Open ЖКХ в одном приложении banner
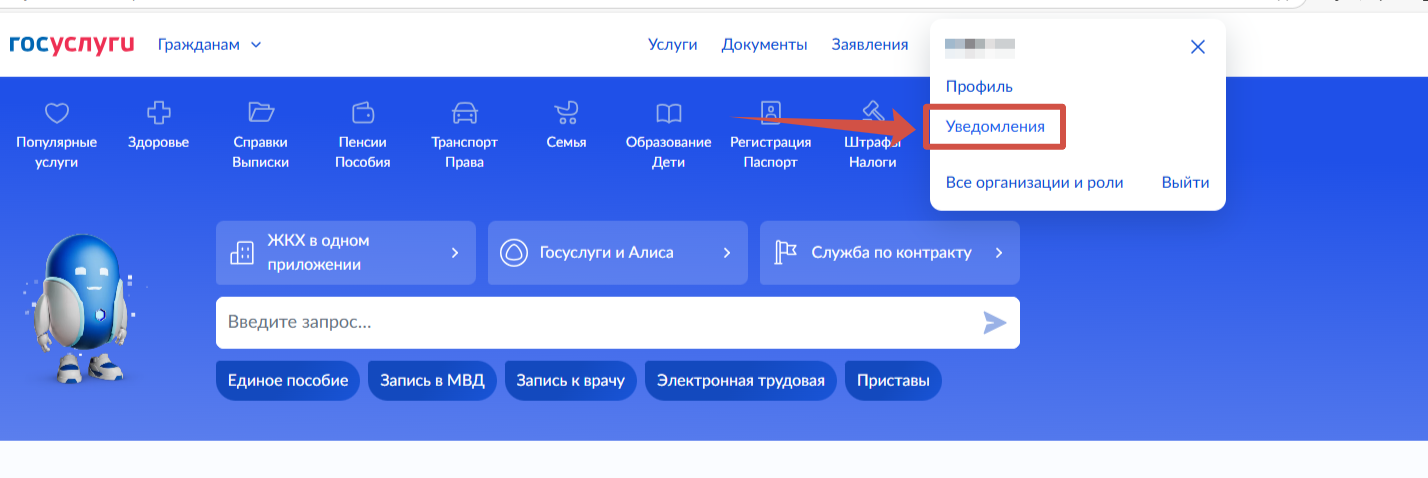1428x478 pixels. [x=344, y=253]
